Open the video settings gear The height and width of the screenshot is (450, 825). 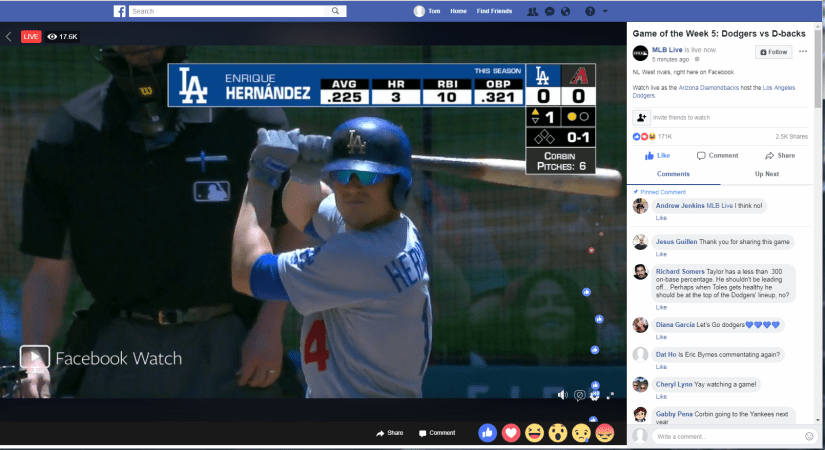[595, 395]
